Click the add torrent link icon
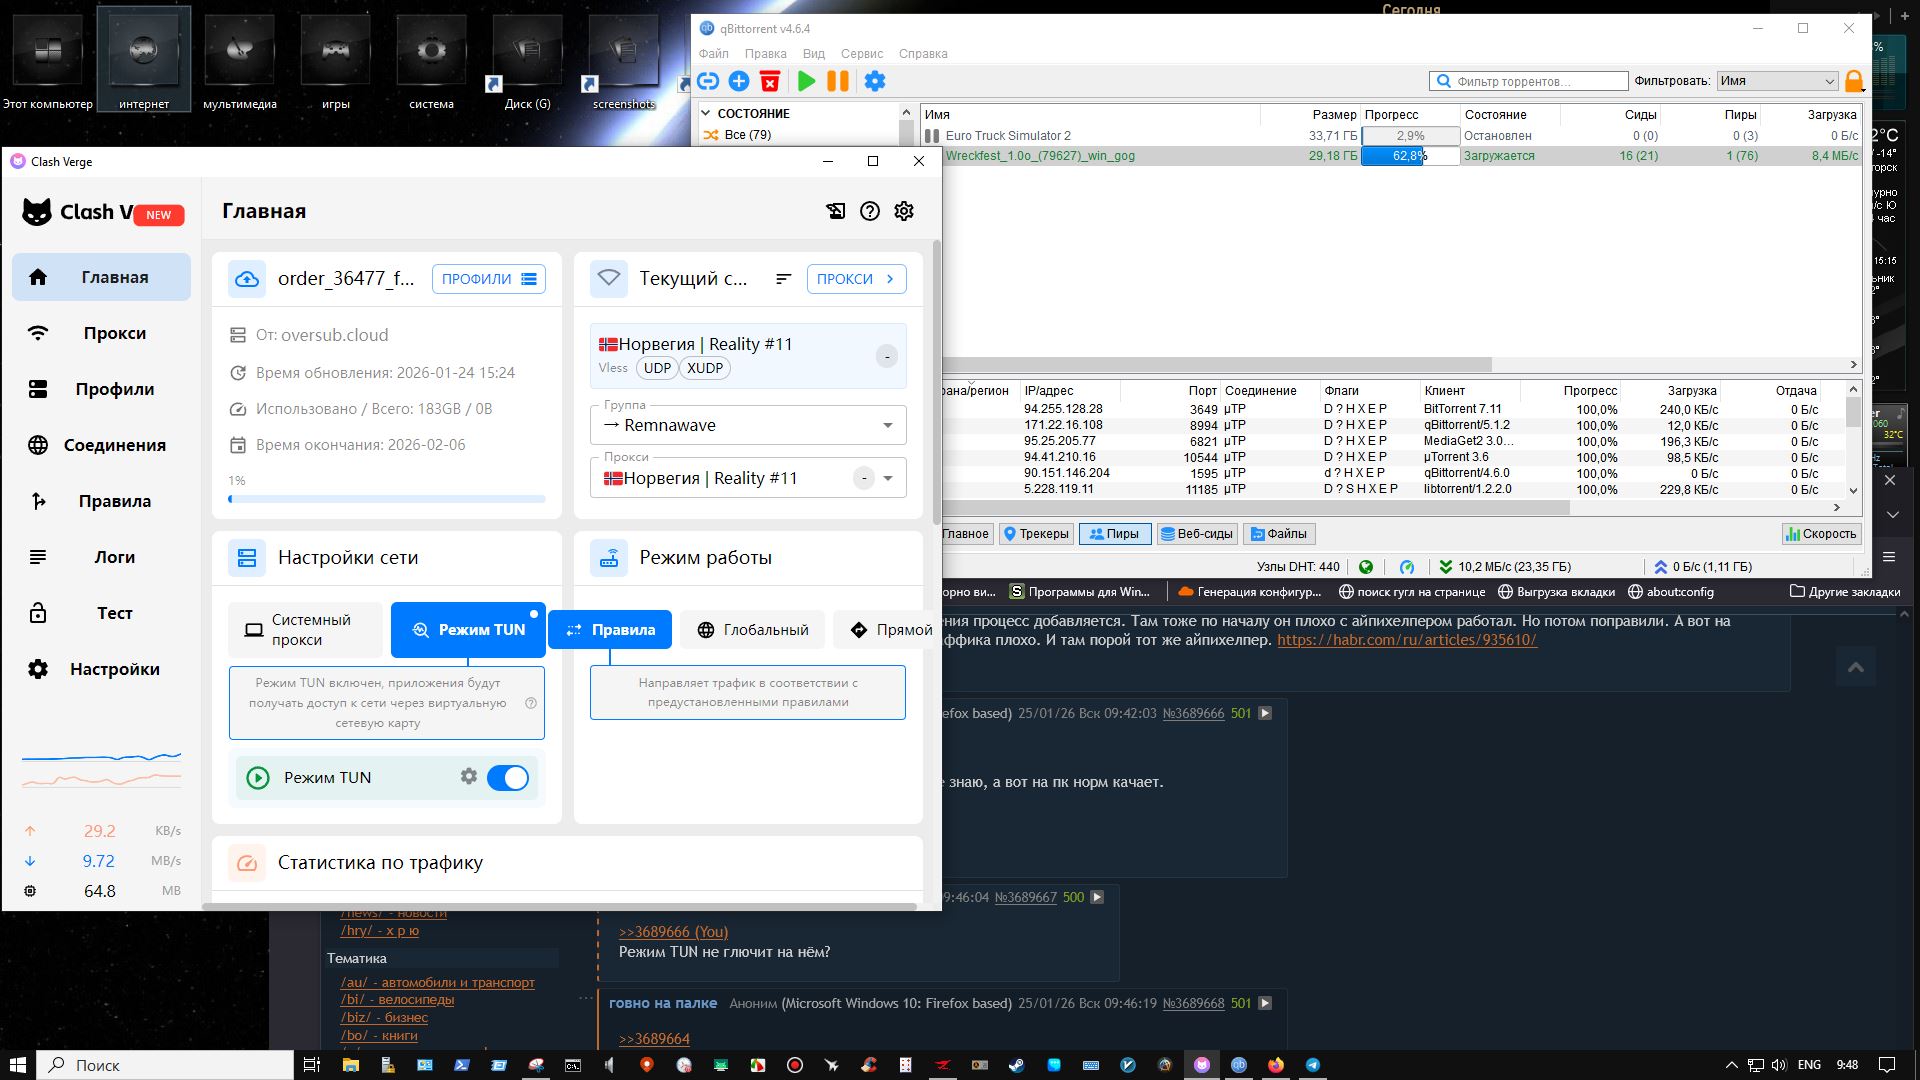The image size is (1920, 1080). coord(708,82)
